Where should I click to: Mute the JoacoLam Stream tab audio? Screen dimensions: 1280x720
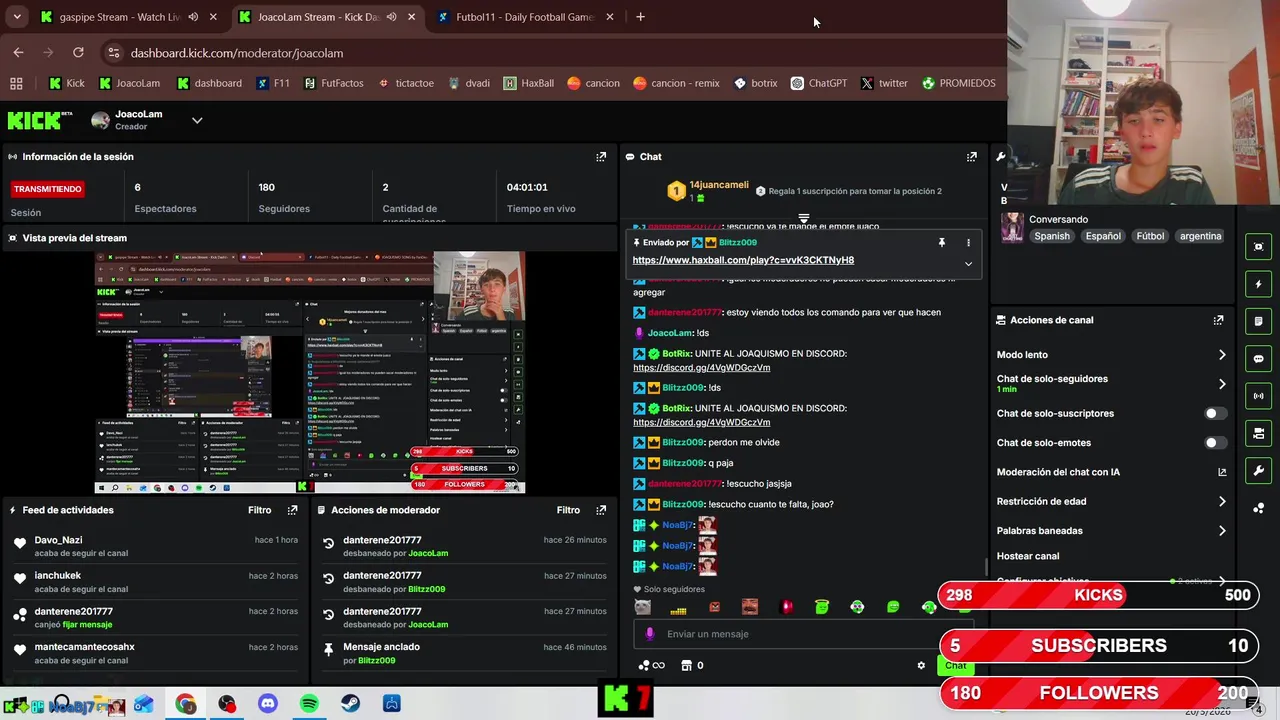pos(391,17)
